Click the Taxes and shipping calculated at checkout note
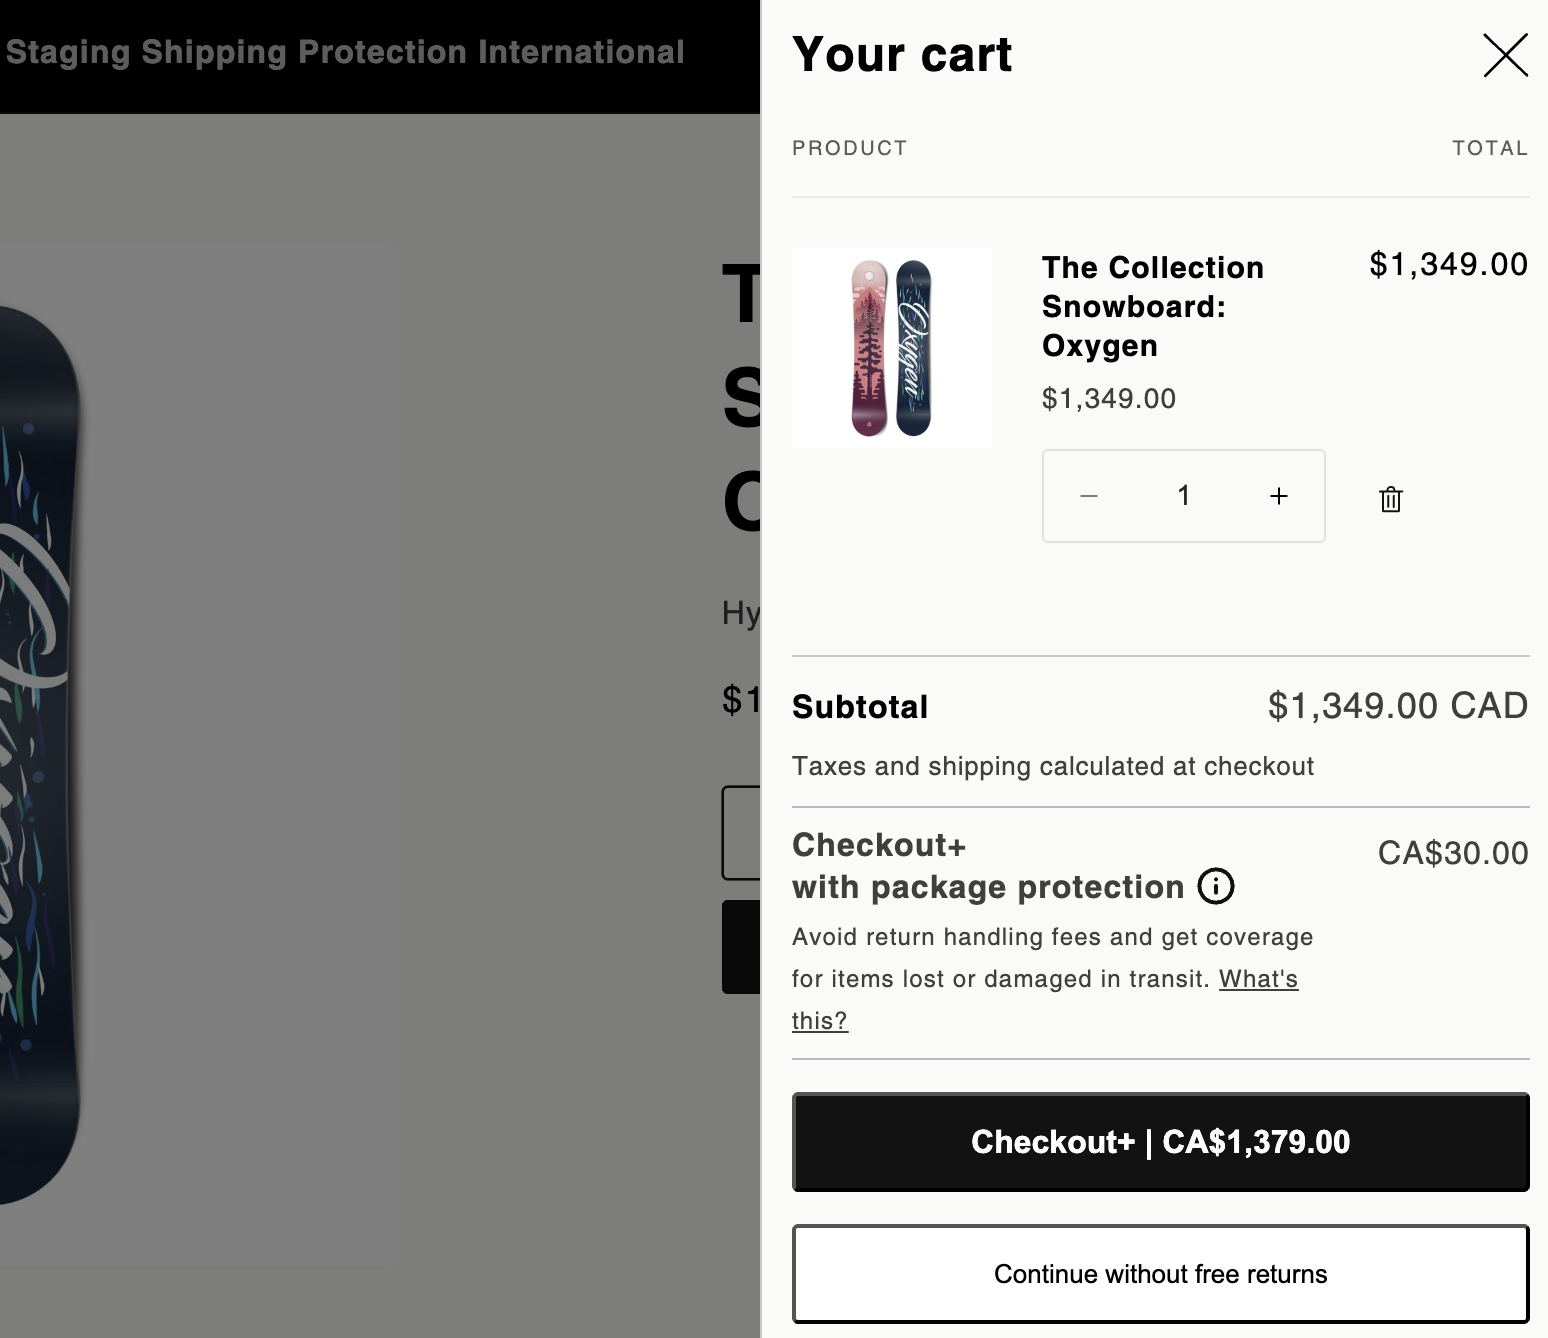 pyautogui.click(x=1052, y=766)
